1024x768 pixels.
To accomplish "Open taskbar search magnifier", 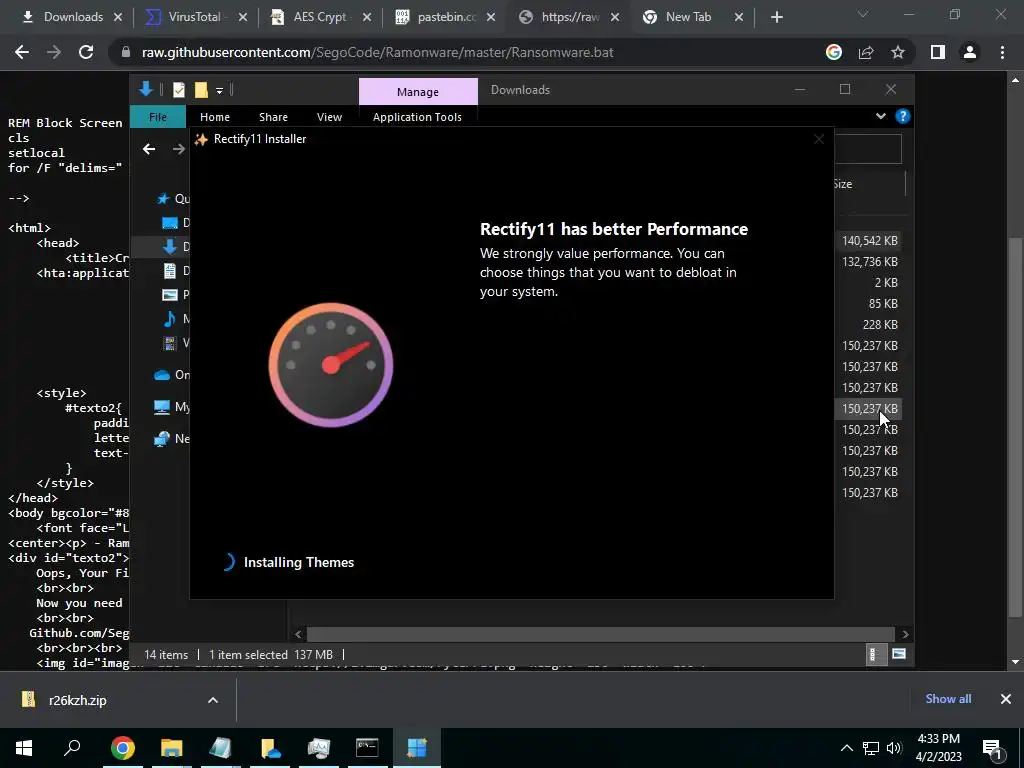I will (x=72, y=748).
